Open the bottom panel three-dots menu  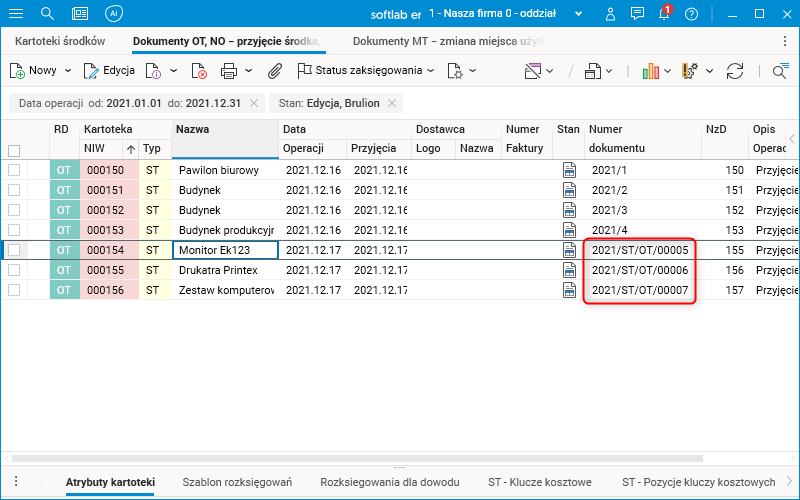[16, 481]
